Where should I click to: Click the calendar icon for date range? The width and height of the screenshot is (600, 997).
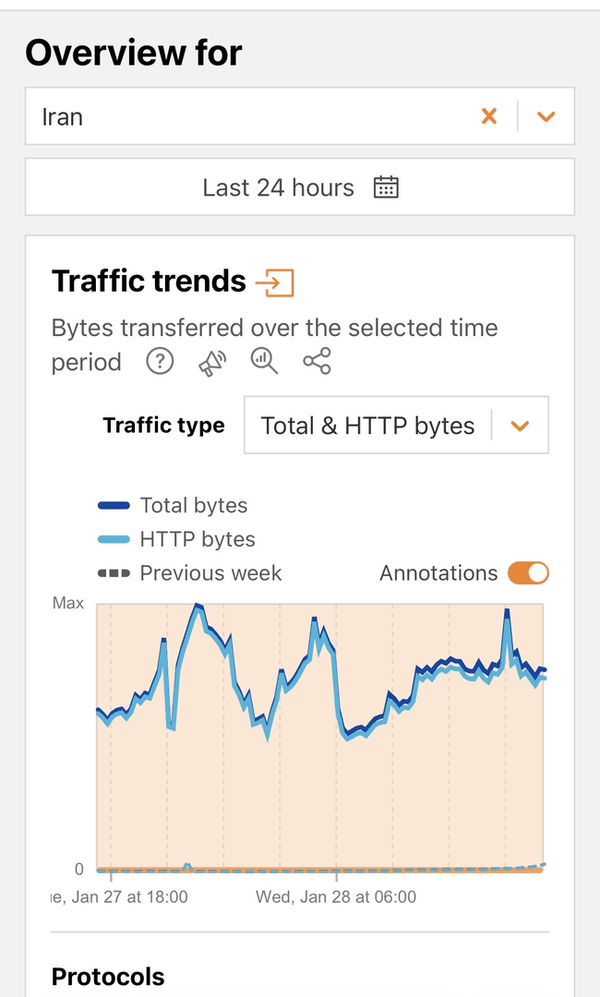386,187
